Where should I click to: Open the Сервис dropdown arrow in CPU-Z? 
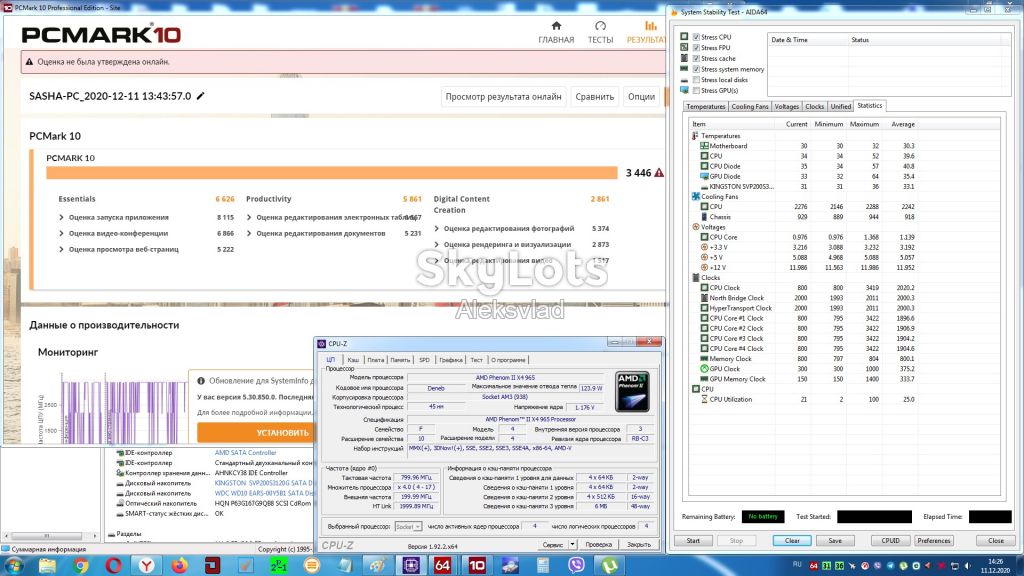[x=572, y=544]
